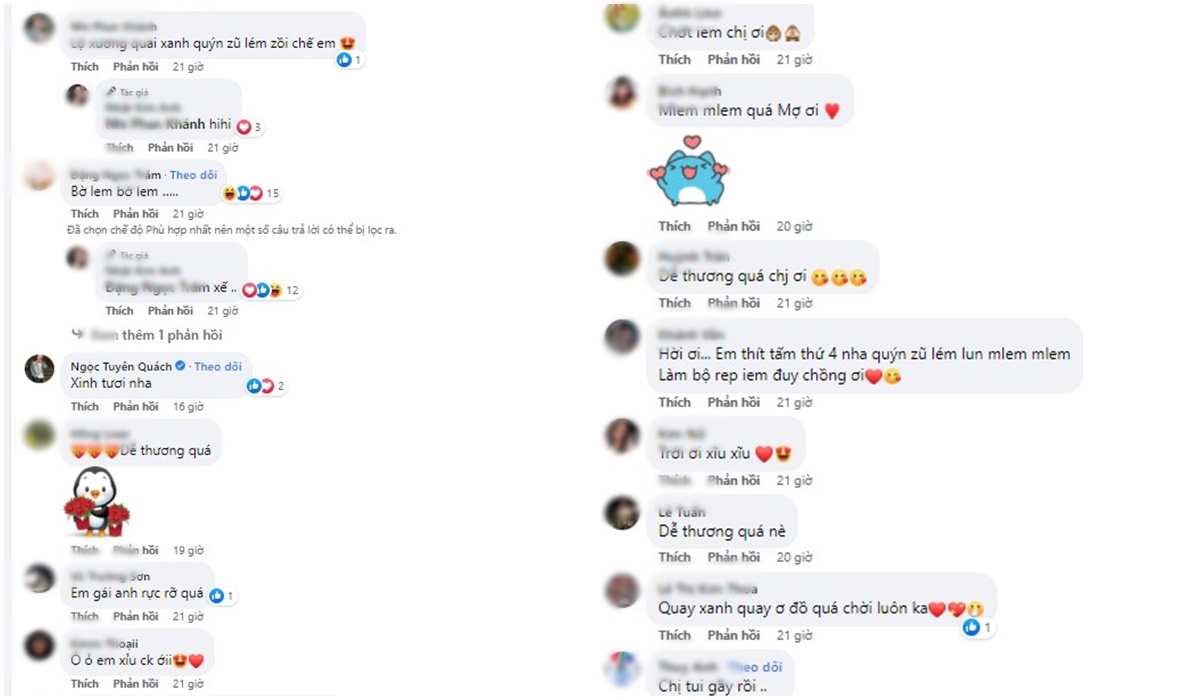Viewport: 1200px width, 700px height.
Task: Reply to the 'Mlem mlem quá Mợ ơi' comment
Action: (x=734, y=226)
